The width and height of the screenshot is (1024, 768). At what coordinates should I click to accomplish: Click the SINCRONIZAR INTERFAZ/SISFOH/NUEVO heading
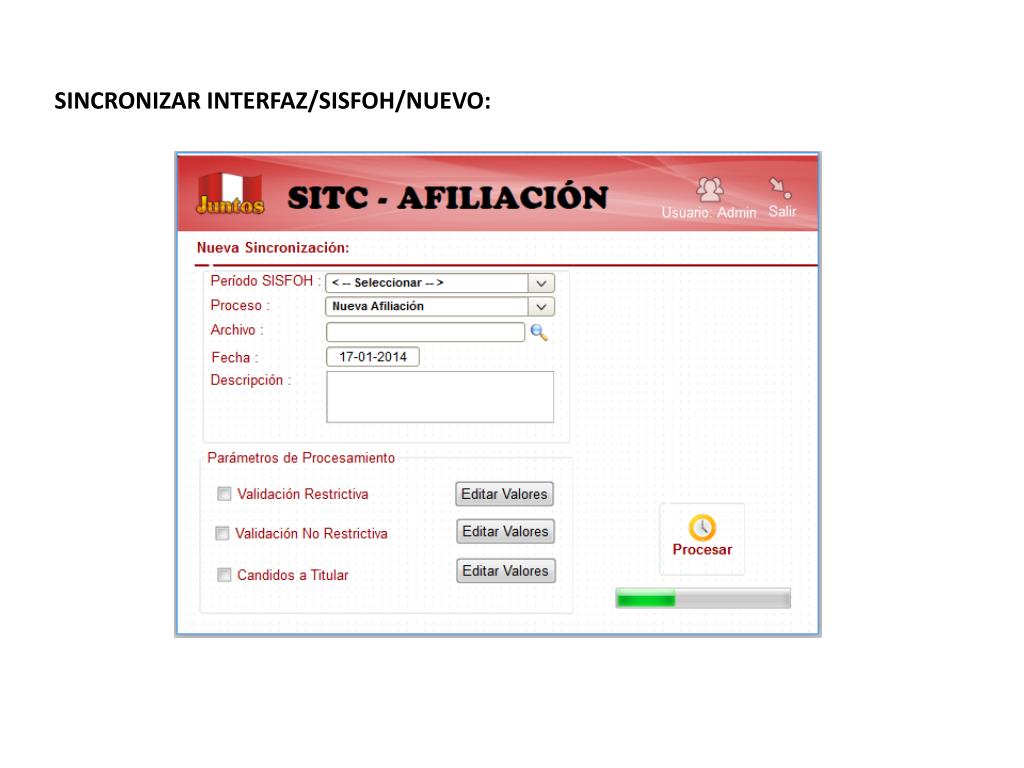pos(272,101)
